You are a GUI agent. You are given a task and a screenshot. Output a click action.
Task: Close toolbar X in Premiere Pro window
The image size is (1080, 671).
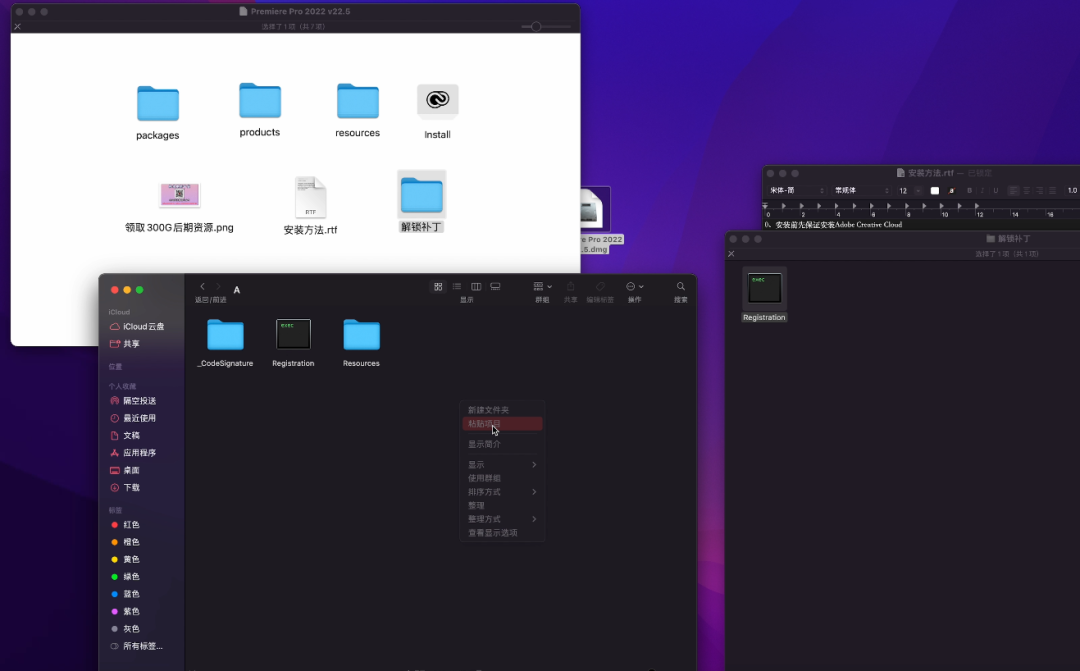[17, 26]
